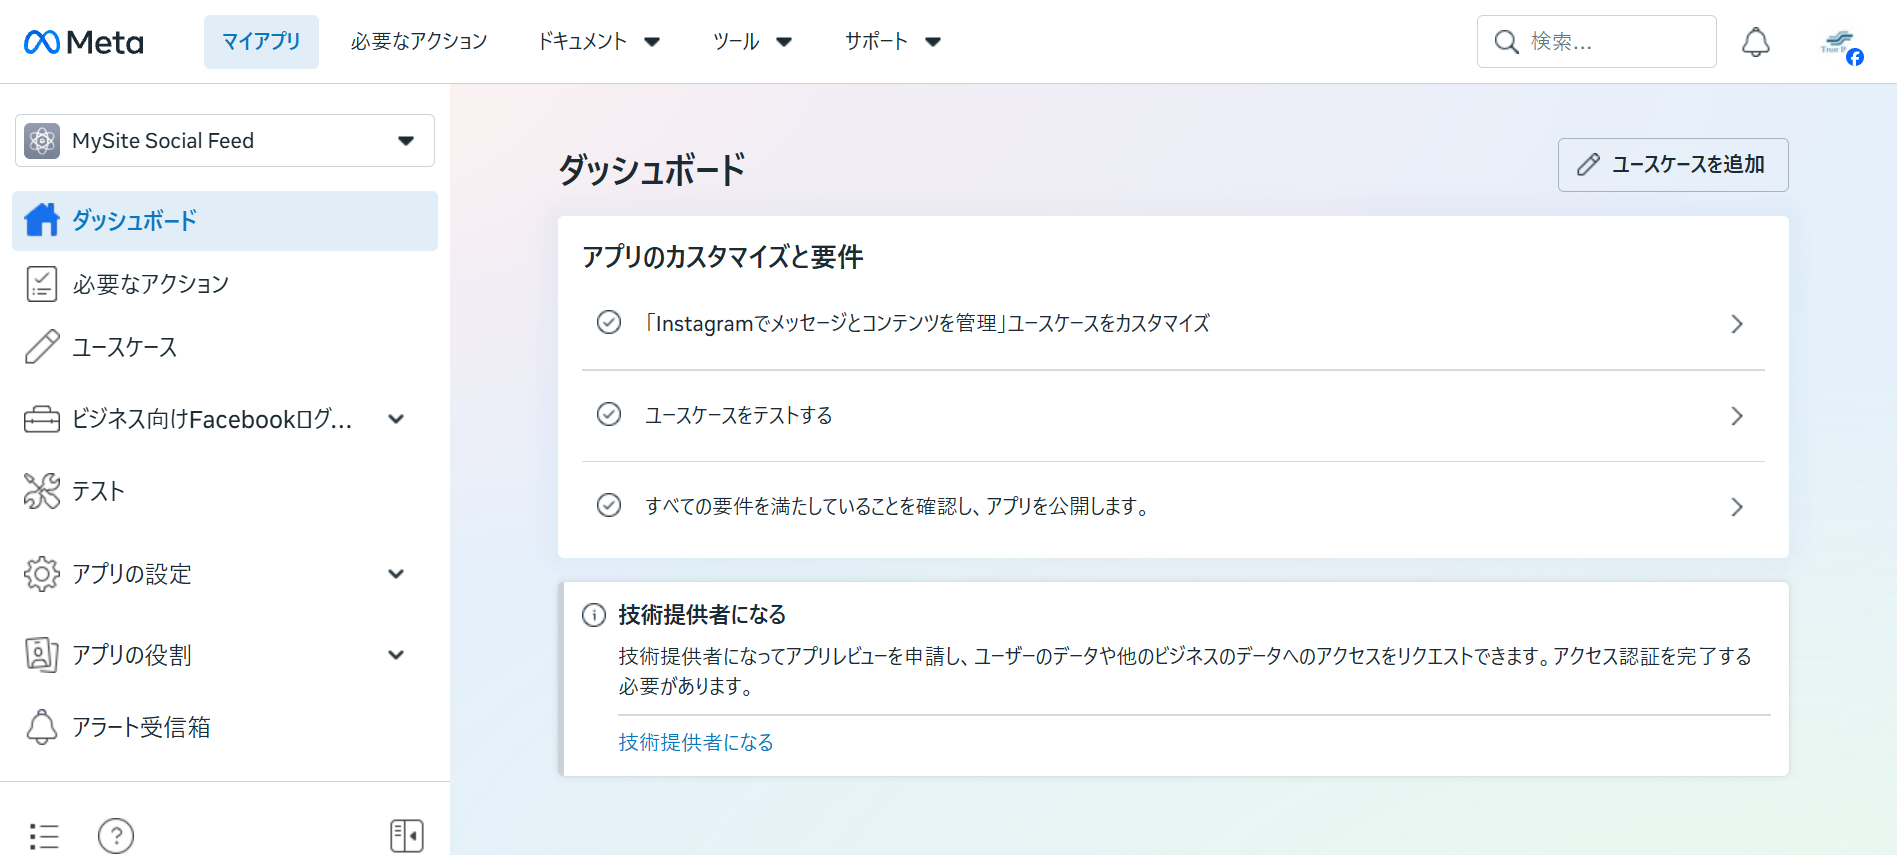1897x855 pixels.
Task: Click 「Instagramでメッセージとコンテンツを管理」 row text
Action: point(927,323)
